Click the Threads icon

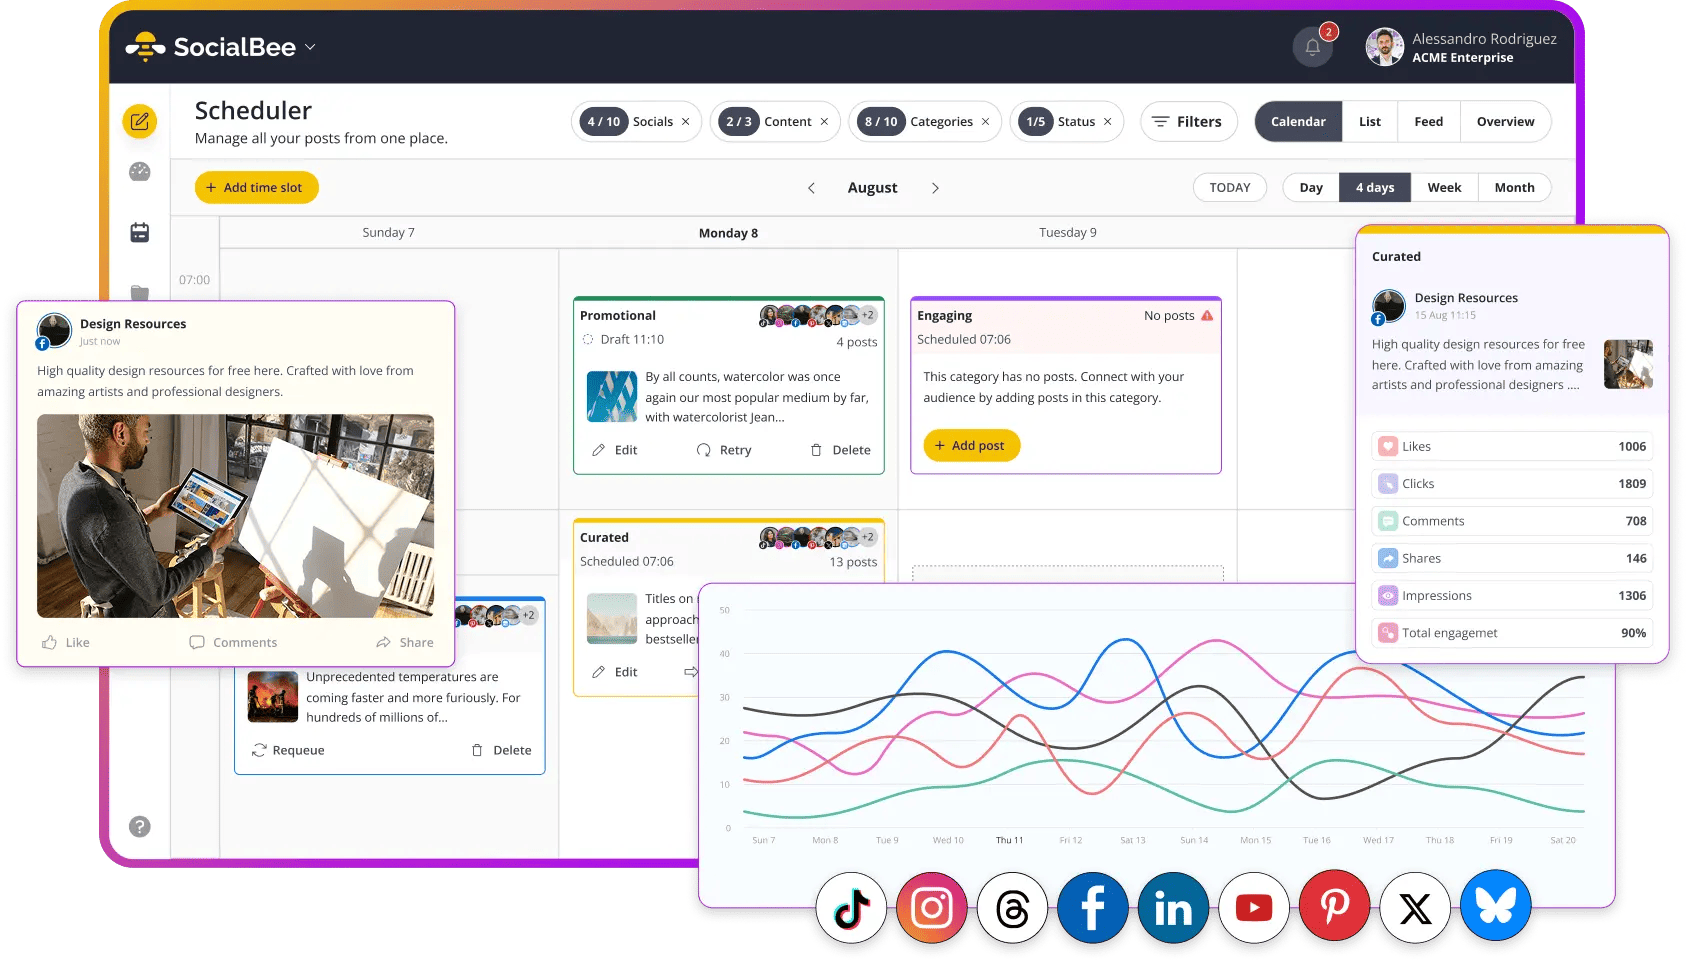click(1012, 908)
